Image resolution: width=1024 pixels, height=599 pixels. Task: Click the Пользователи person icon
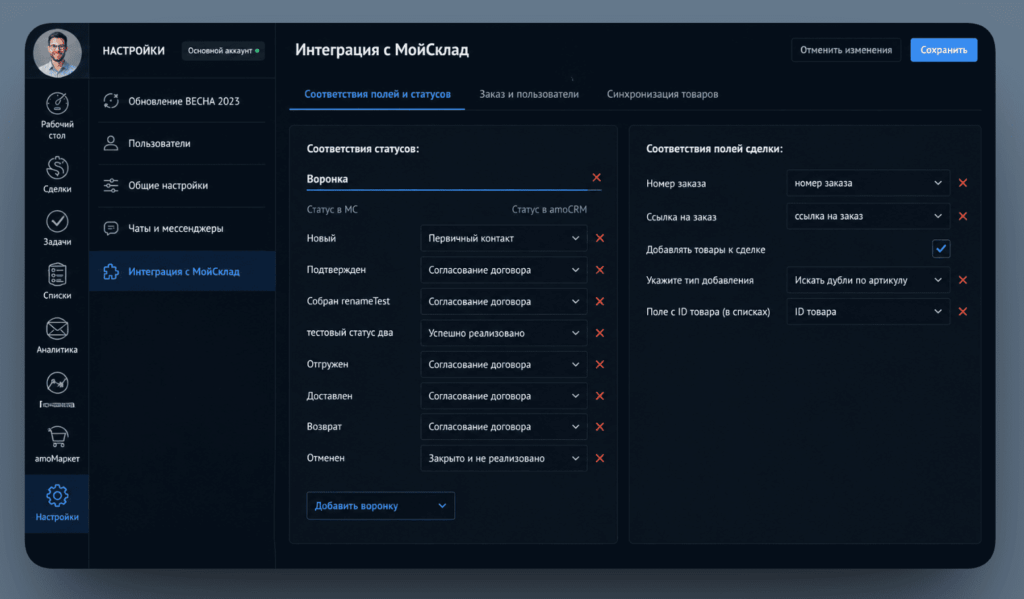click(x=111, y=143)
